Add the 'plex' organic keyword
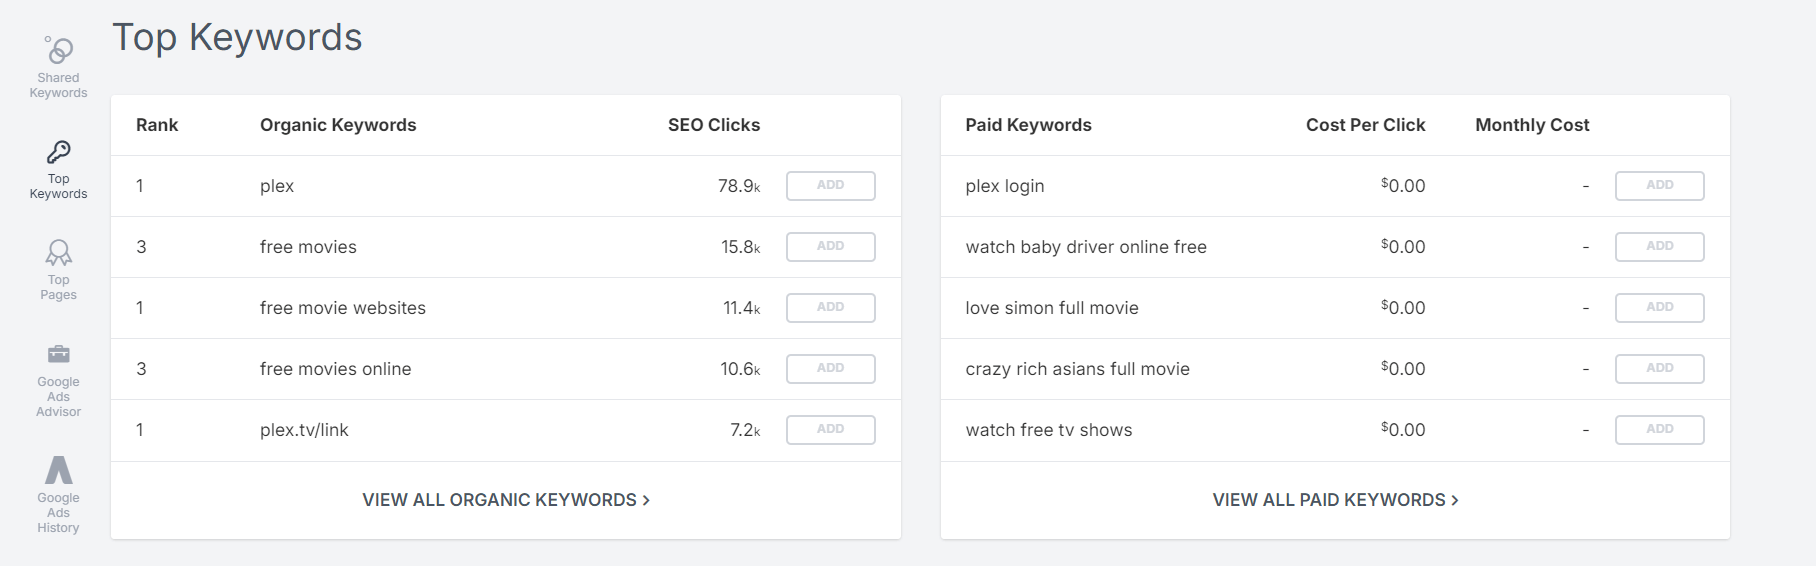Image resolution: width=1816 pixels, height=566 pixels. tap(831, 186)
